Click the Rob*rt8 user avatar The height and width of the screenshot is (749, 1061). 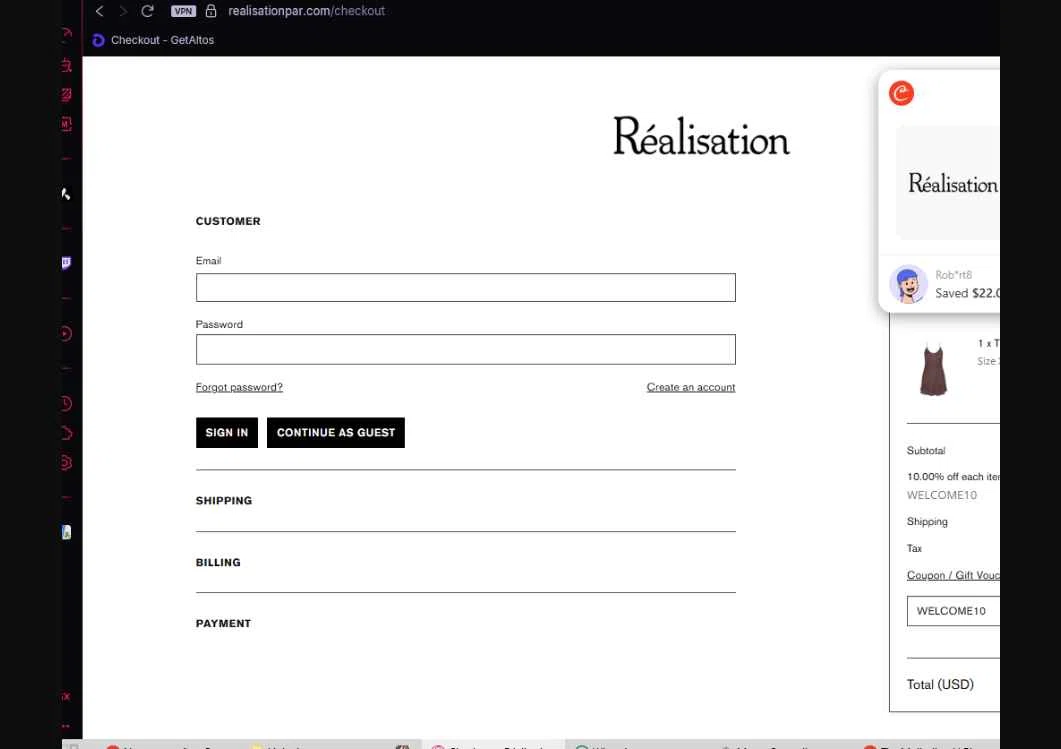[x=908, y=284]
